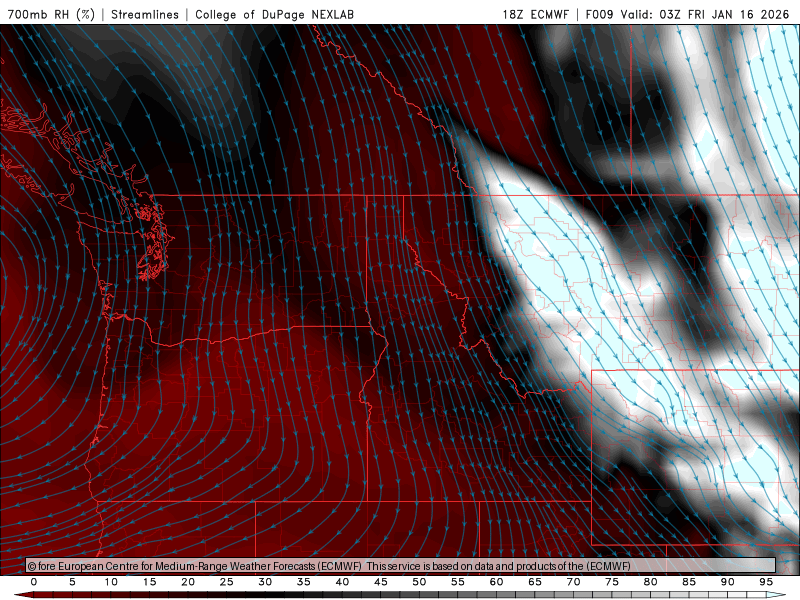Click the "25" colorbar scale label
The height and width of the screenshot is (600, 800).
tap(227, 582)
